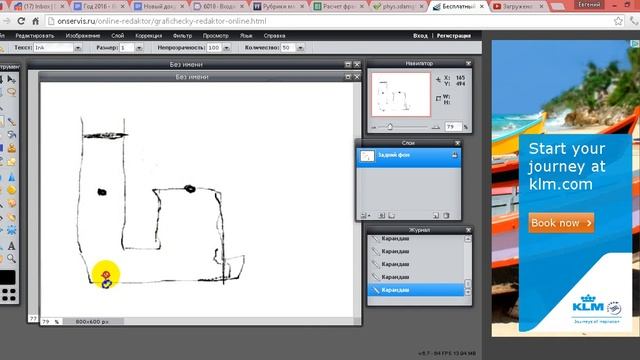Click the delete layer trash icon
This screenshot has height=360, width=640.
[x=446, y=215]
